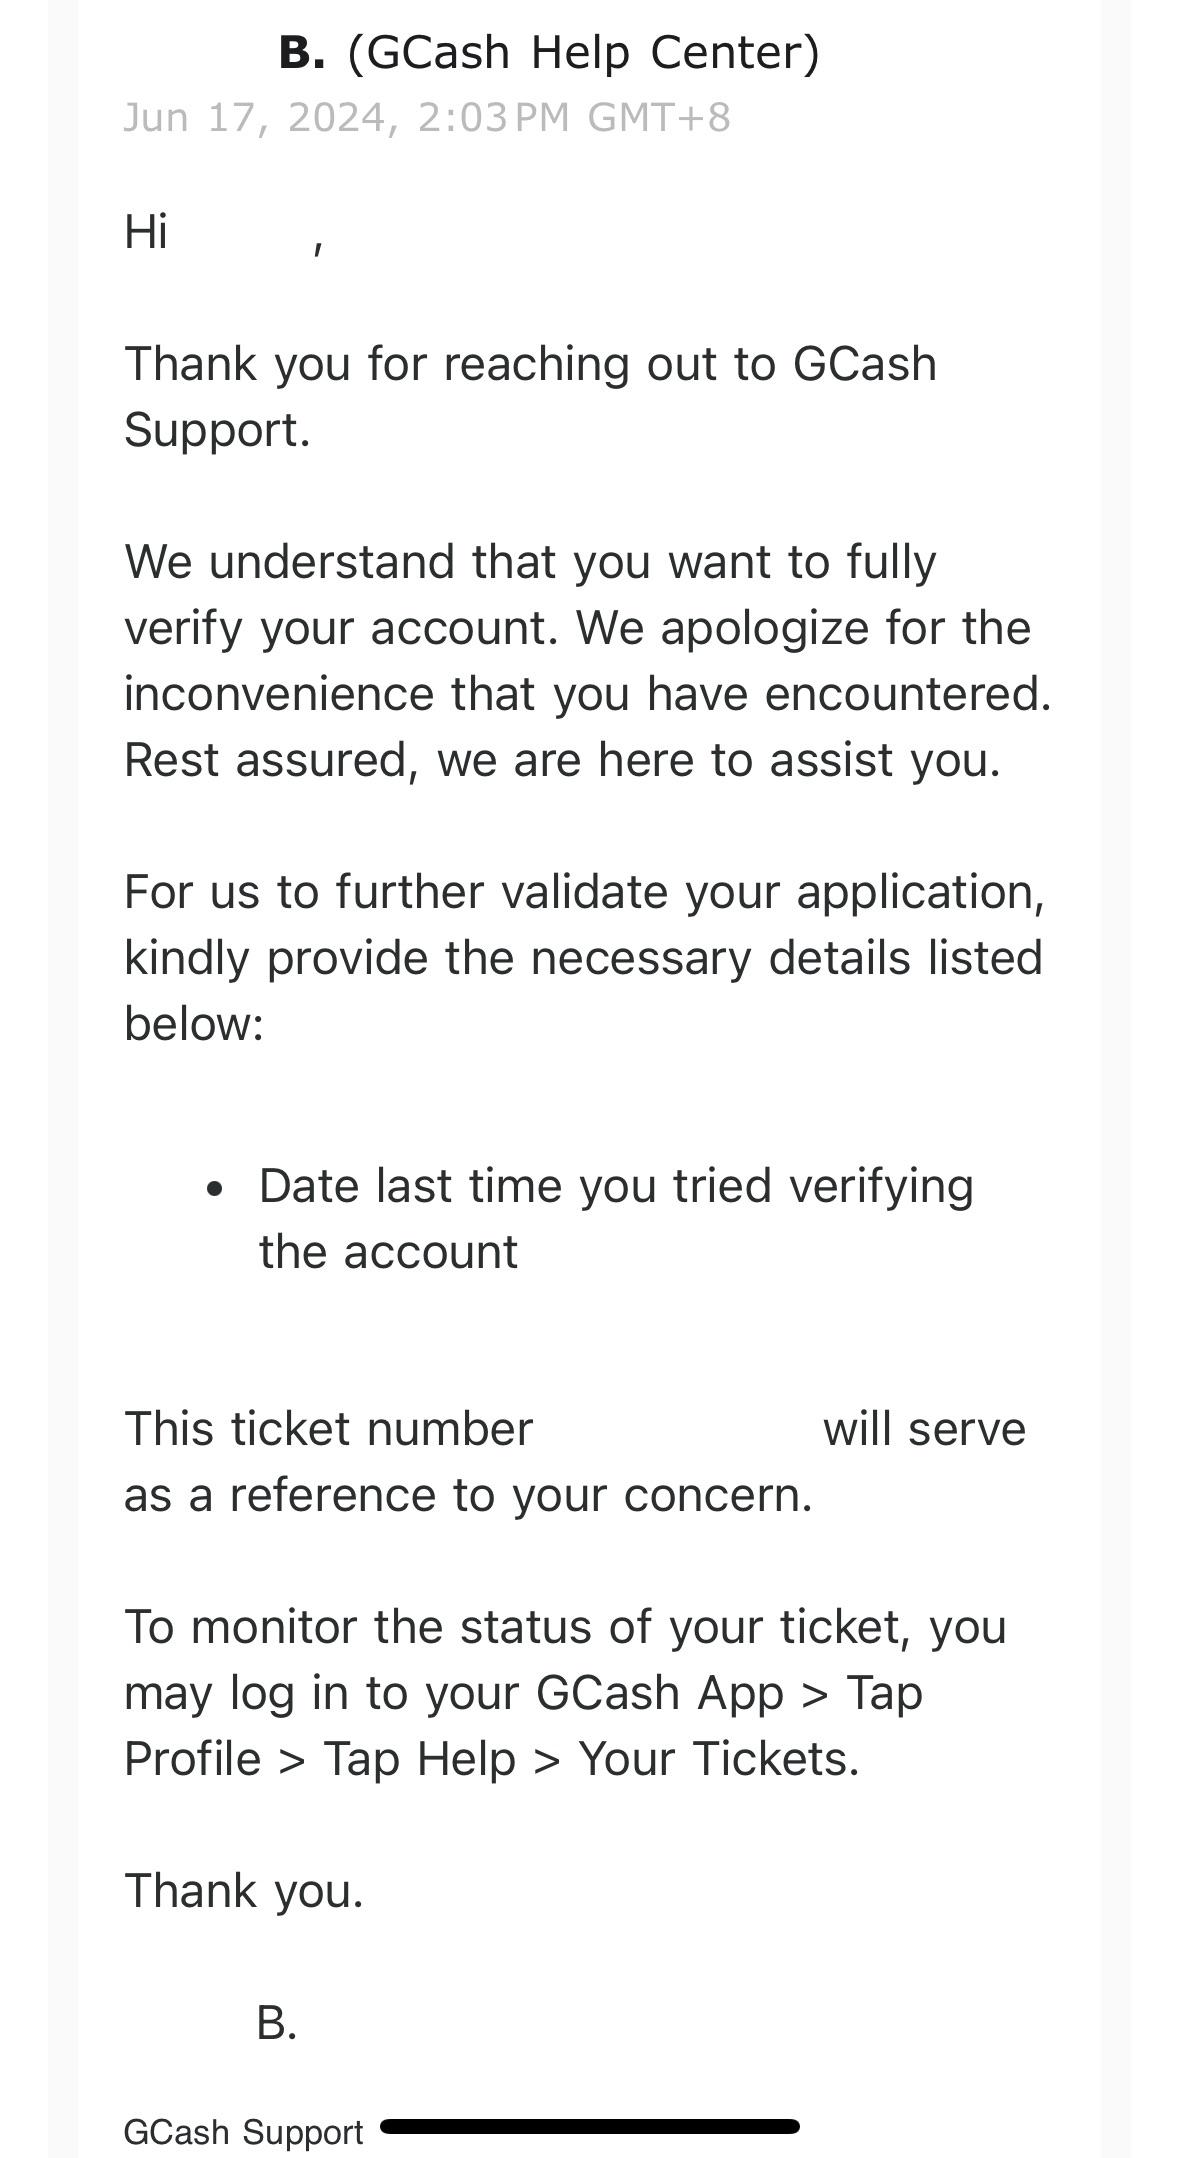Tap "This ticket number" text

coord(328,1429)
